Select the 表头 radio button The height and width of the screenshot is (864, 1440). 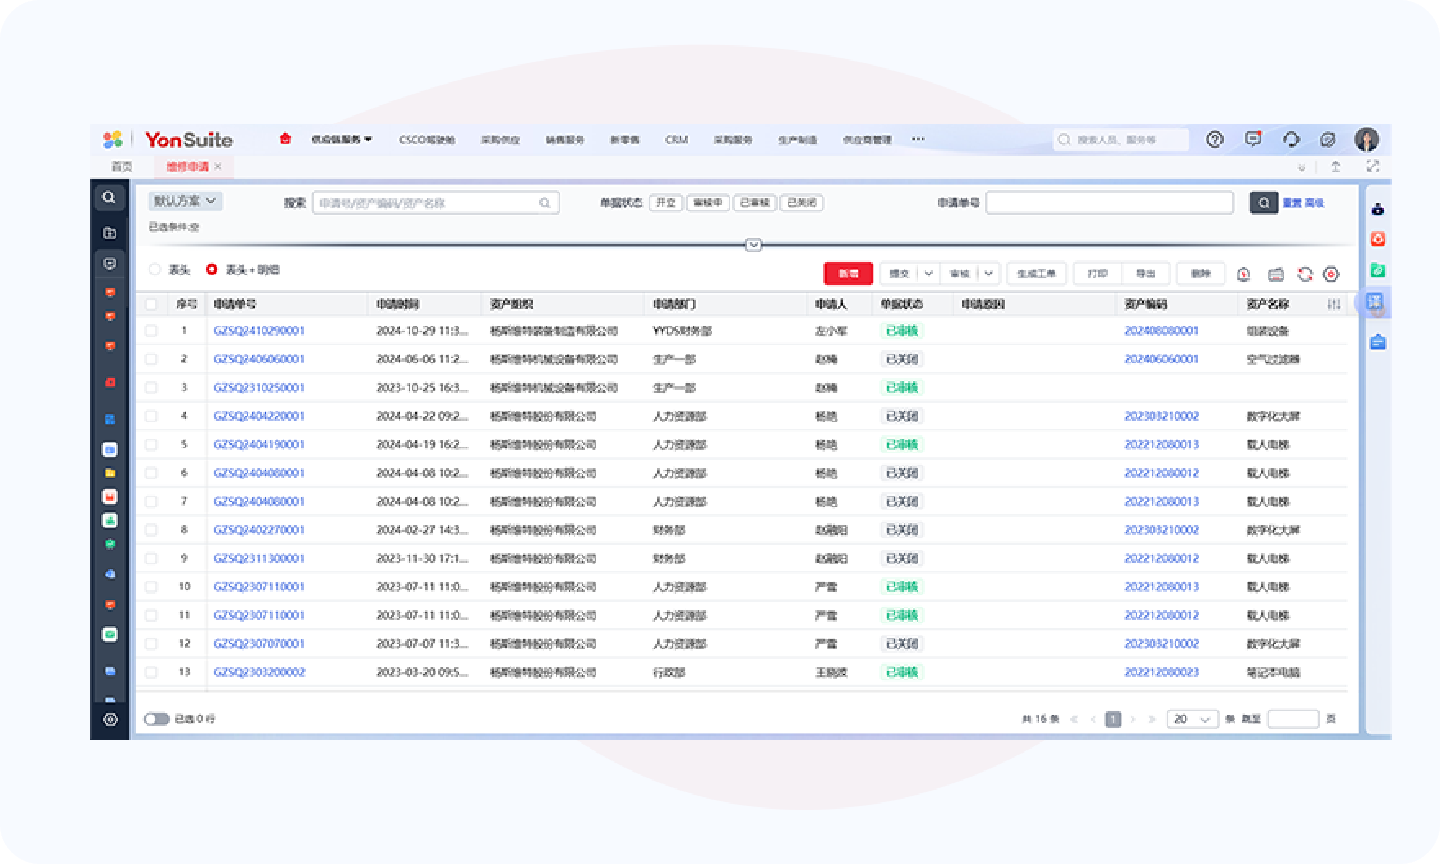click(x=155, y=270)
